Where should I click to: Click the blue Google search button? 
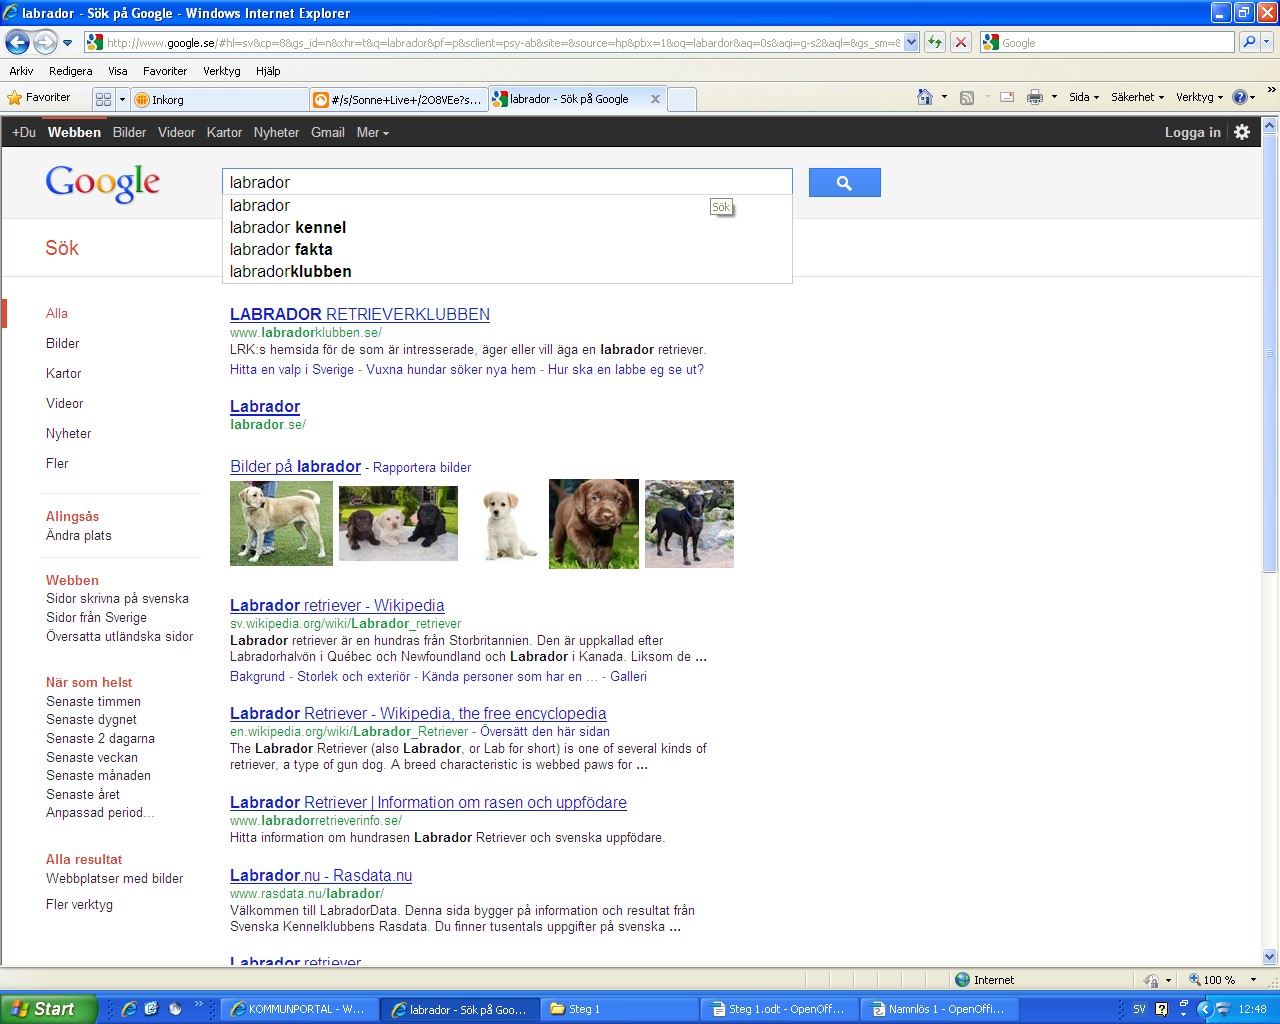pos(844,182)
